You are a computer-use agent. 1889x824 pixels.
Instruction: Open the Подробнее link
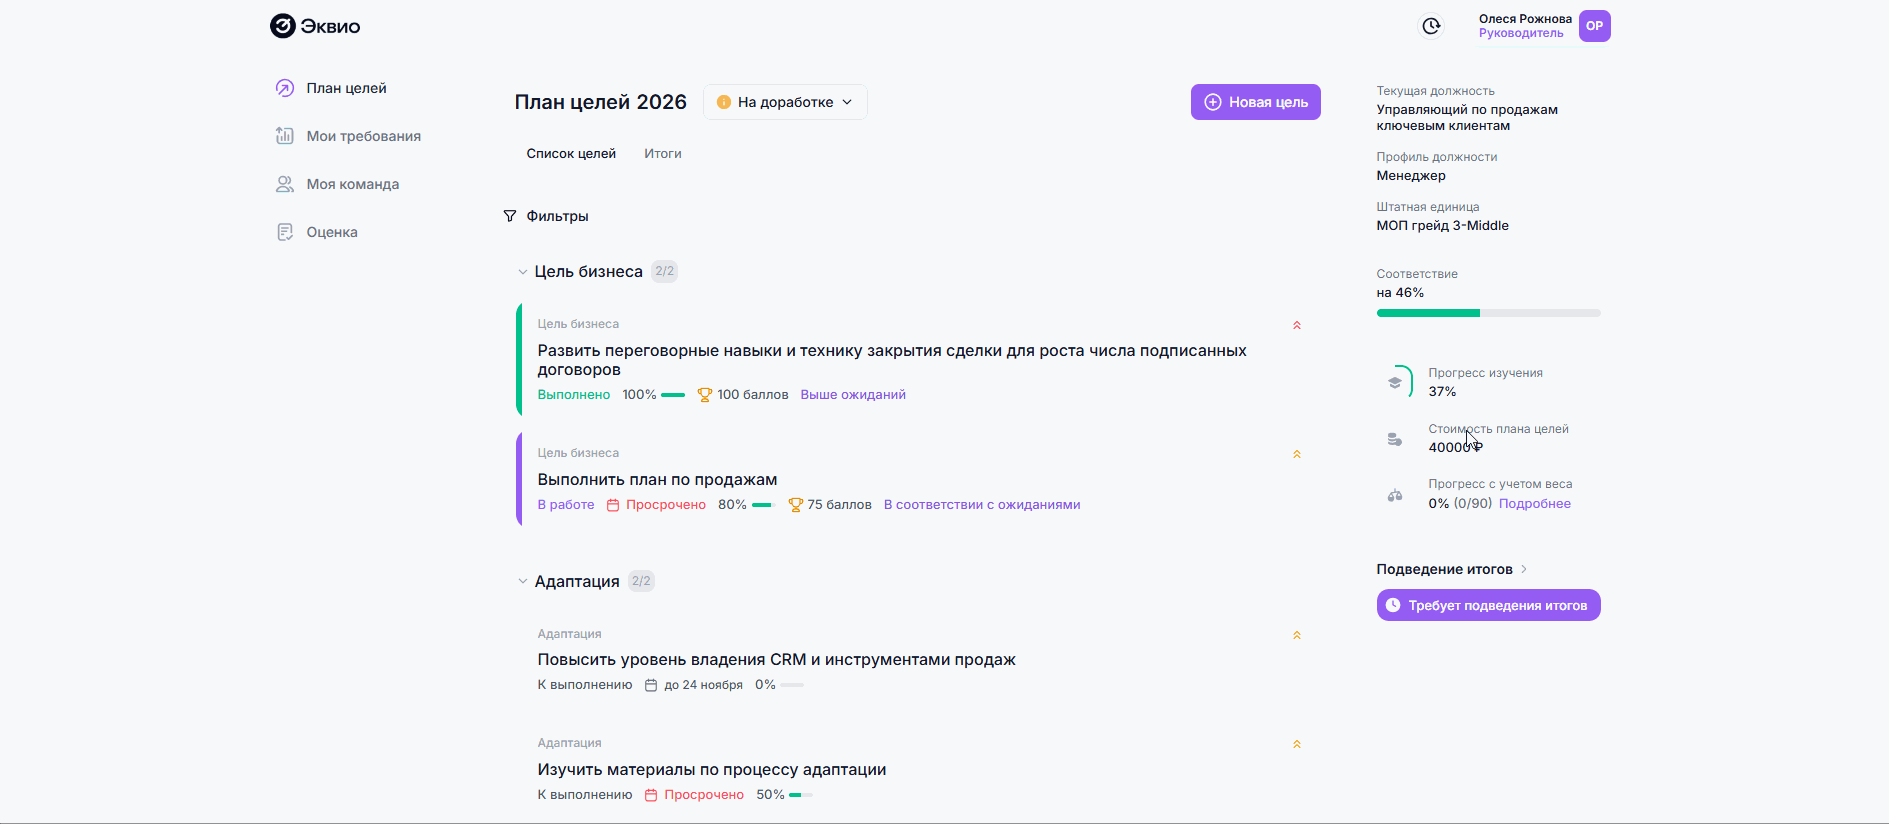point(1535,504)
